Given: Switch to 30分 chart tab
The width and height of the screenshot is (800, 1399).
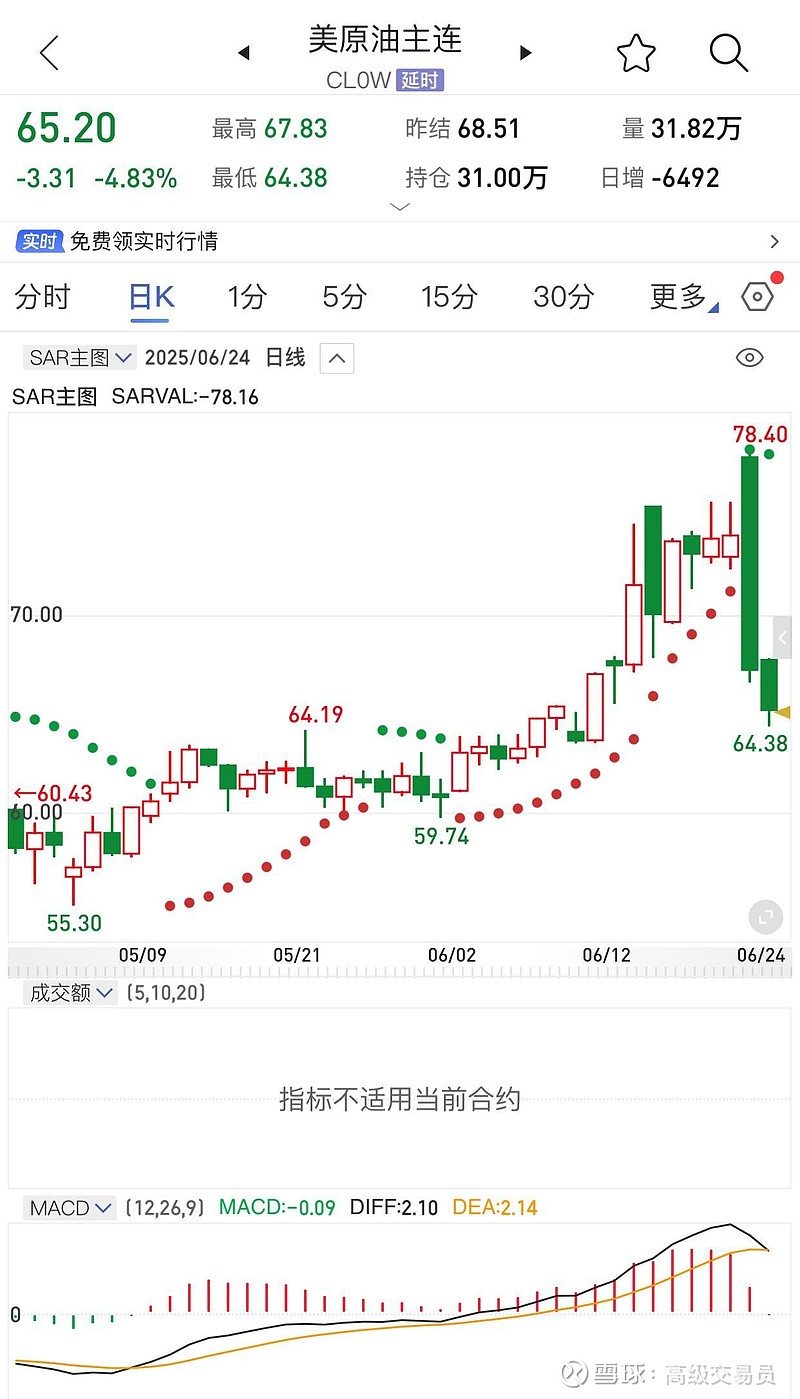Looking at the screenshot, I should coord(564,297).
